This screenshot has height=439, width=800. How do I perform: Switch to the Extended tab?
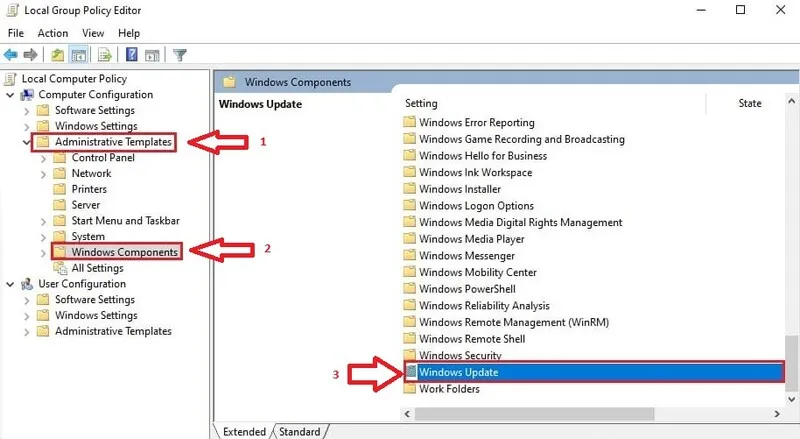pyautogui.click(x=245, y=432)
